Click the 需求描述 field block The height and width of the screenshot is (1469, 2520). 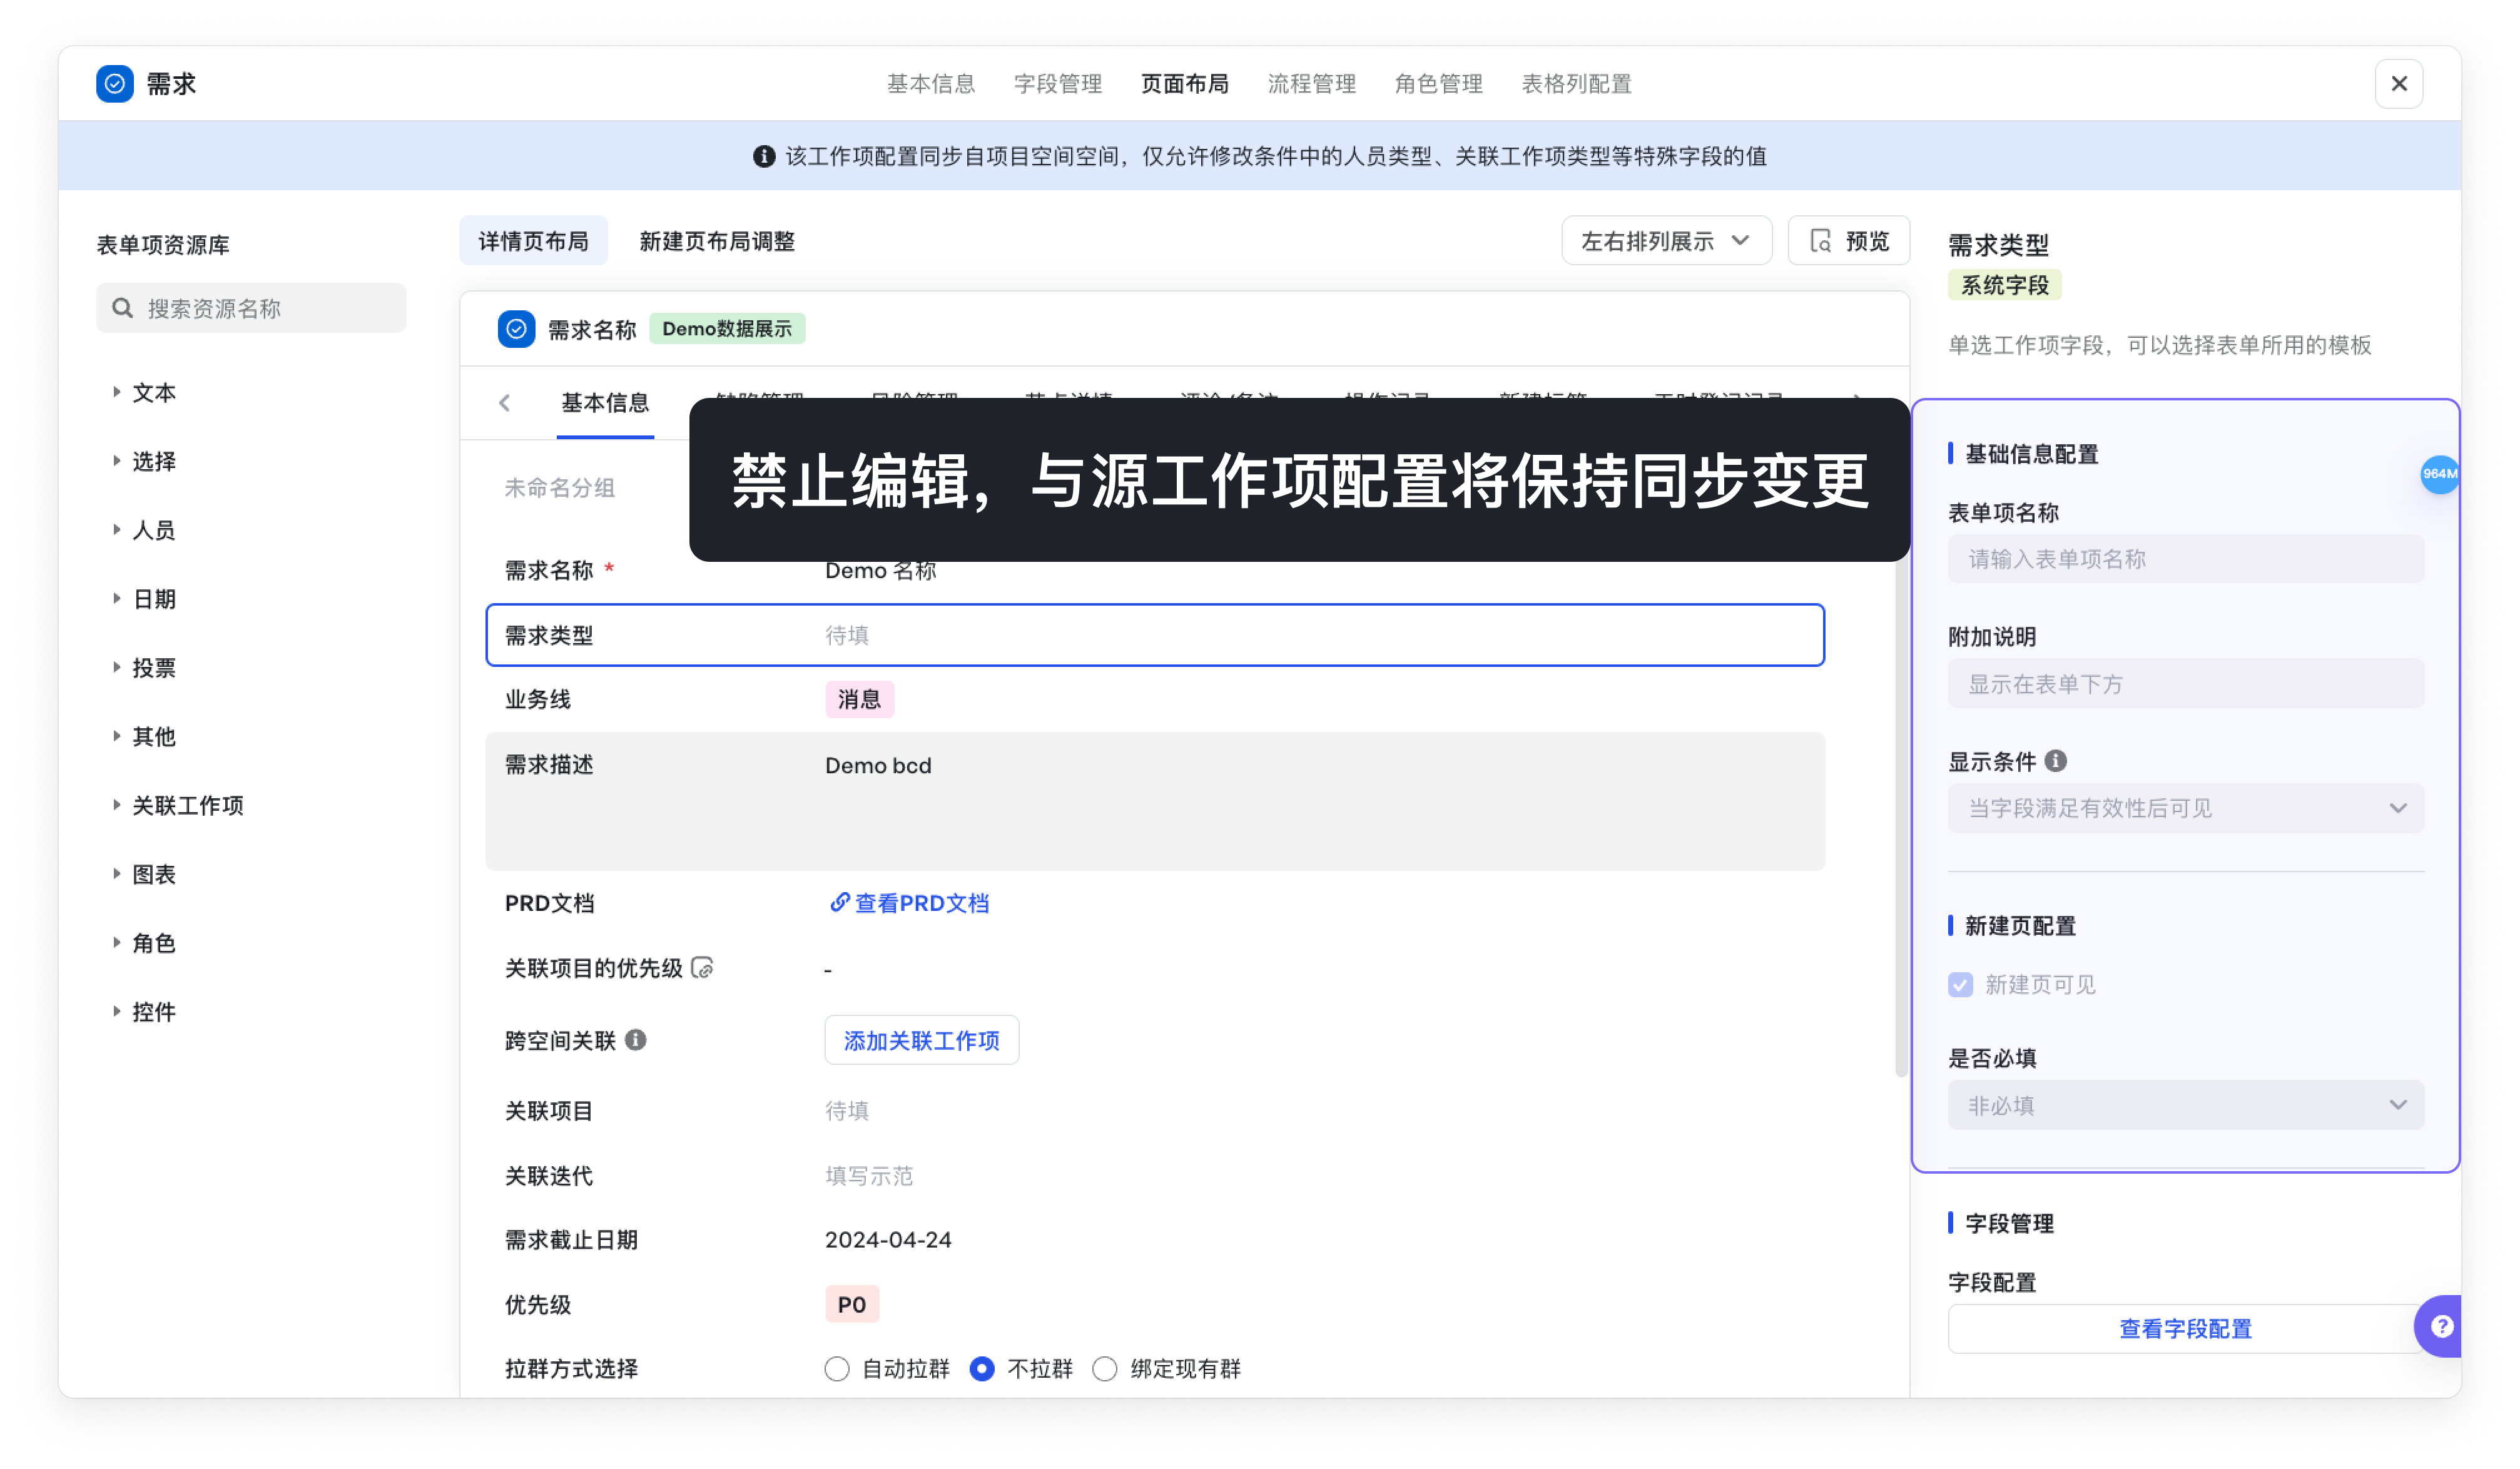point(1155,801)
